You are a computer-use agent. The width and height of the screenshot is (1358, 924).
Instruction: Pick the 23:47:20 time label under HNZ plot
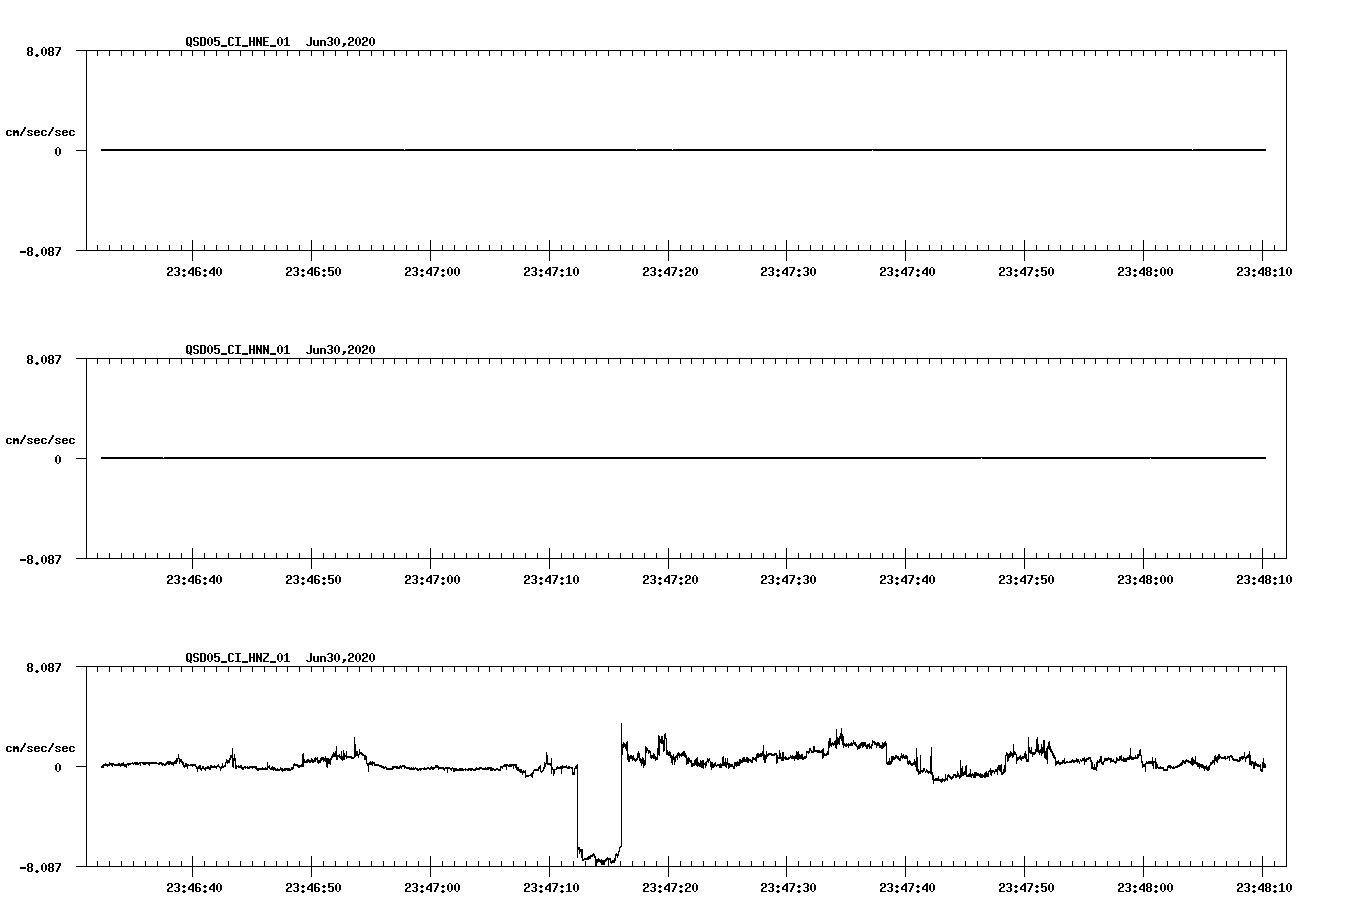pyautogui.click(x=670, y=887)
